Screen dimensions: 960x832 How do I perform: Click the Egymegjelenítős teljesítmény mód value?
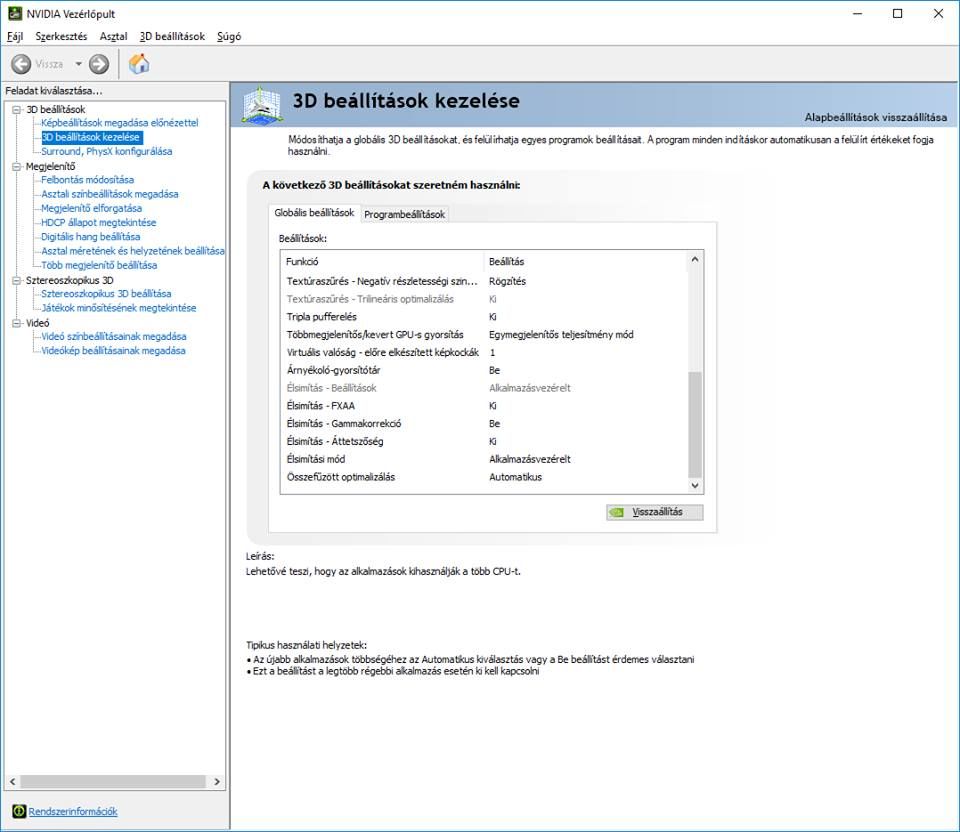pyautogui.click(x=561, y=334)
